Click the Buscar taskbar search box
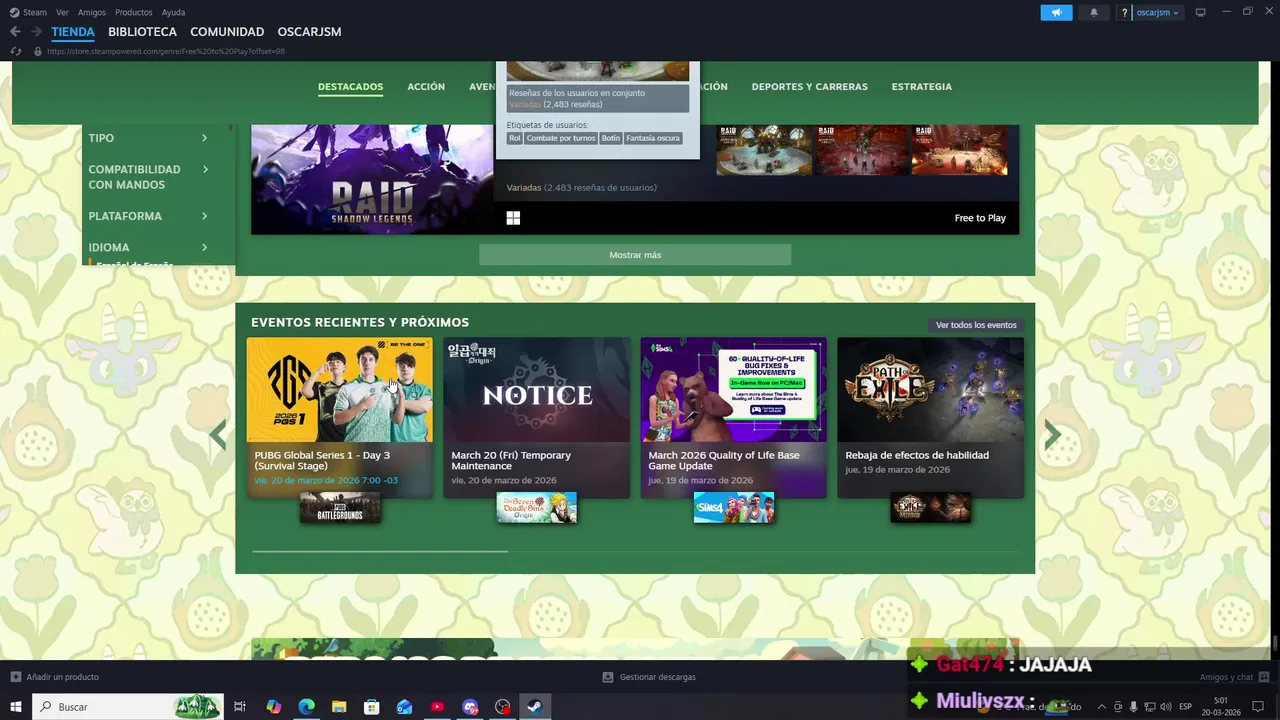1280x720 pixels. [128, 707]
